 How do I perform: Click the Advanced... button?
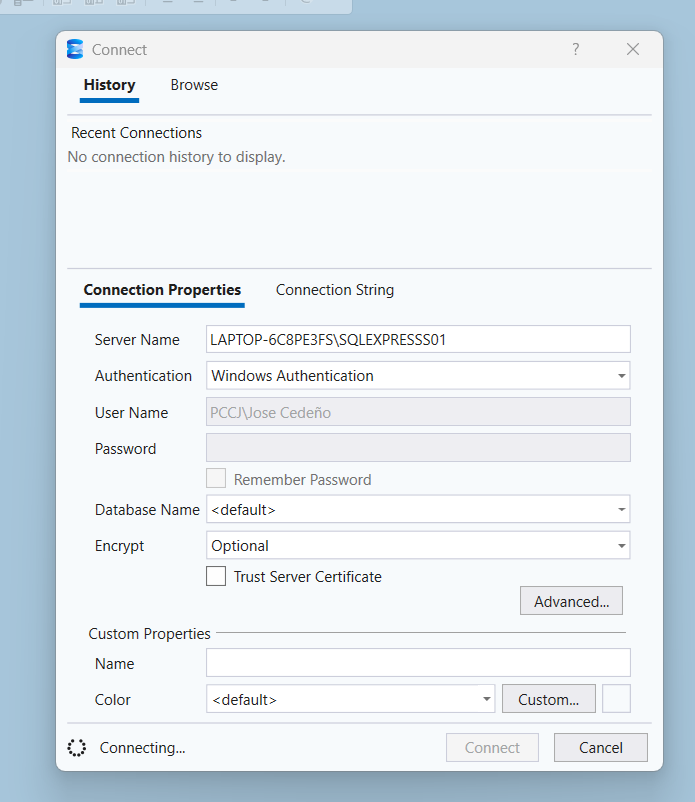(571, 601)
